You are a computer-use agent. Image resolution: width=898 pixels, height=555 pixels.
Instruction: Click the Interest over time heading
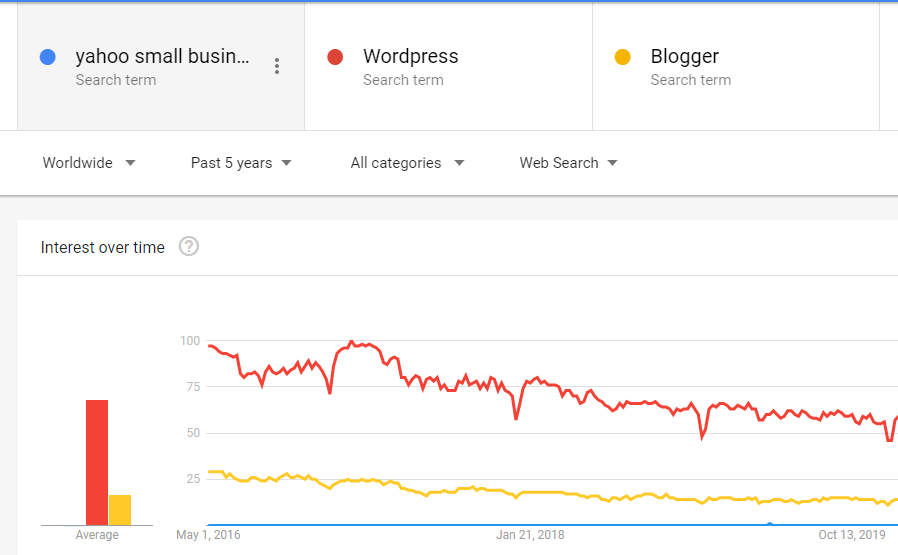[x=103, y=247]
